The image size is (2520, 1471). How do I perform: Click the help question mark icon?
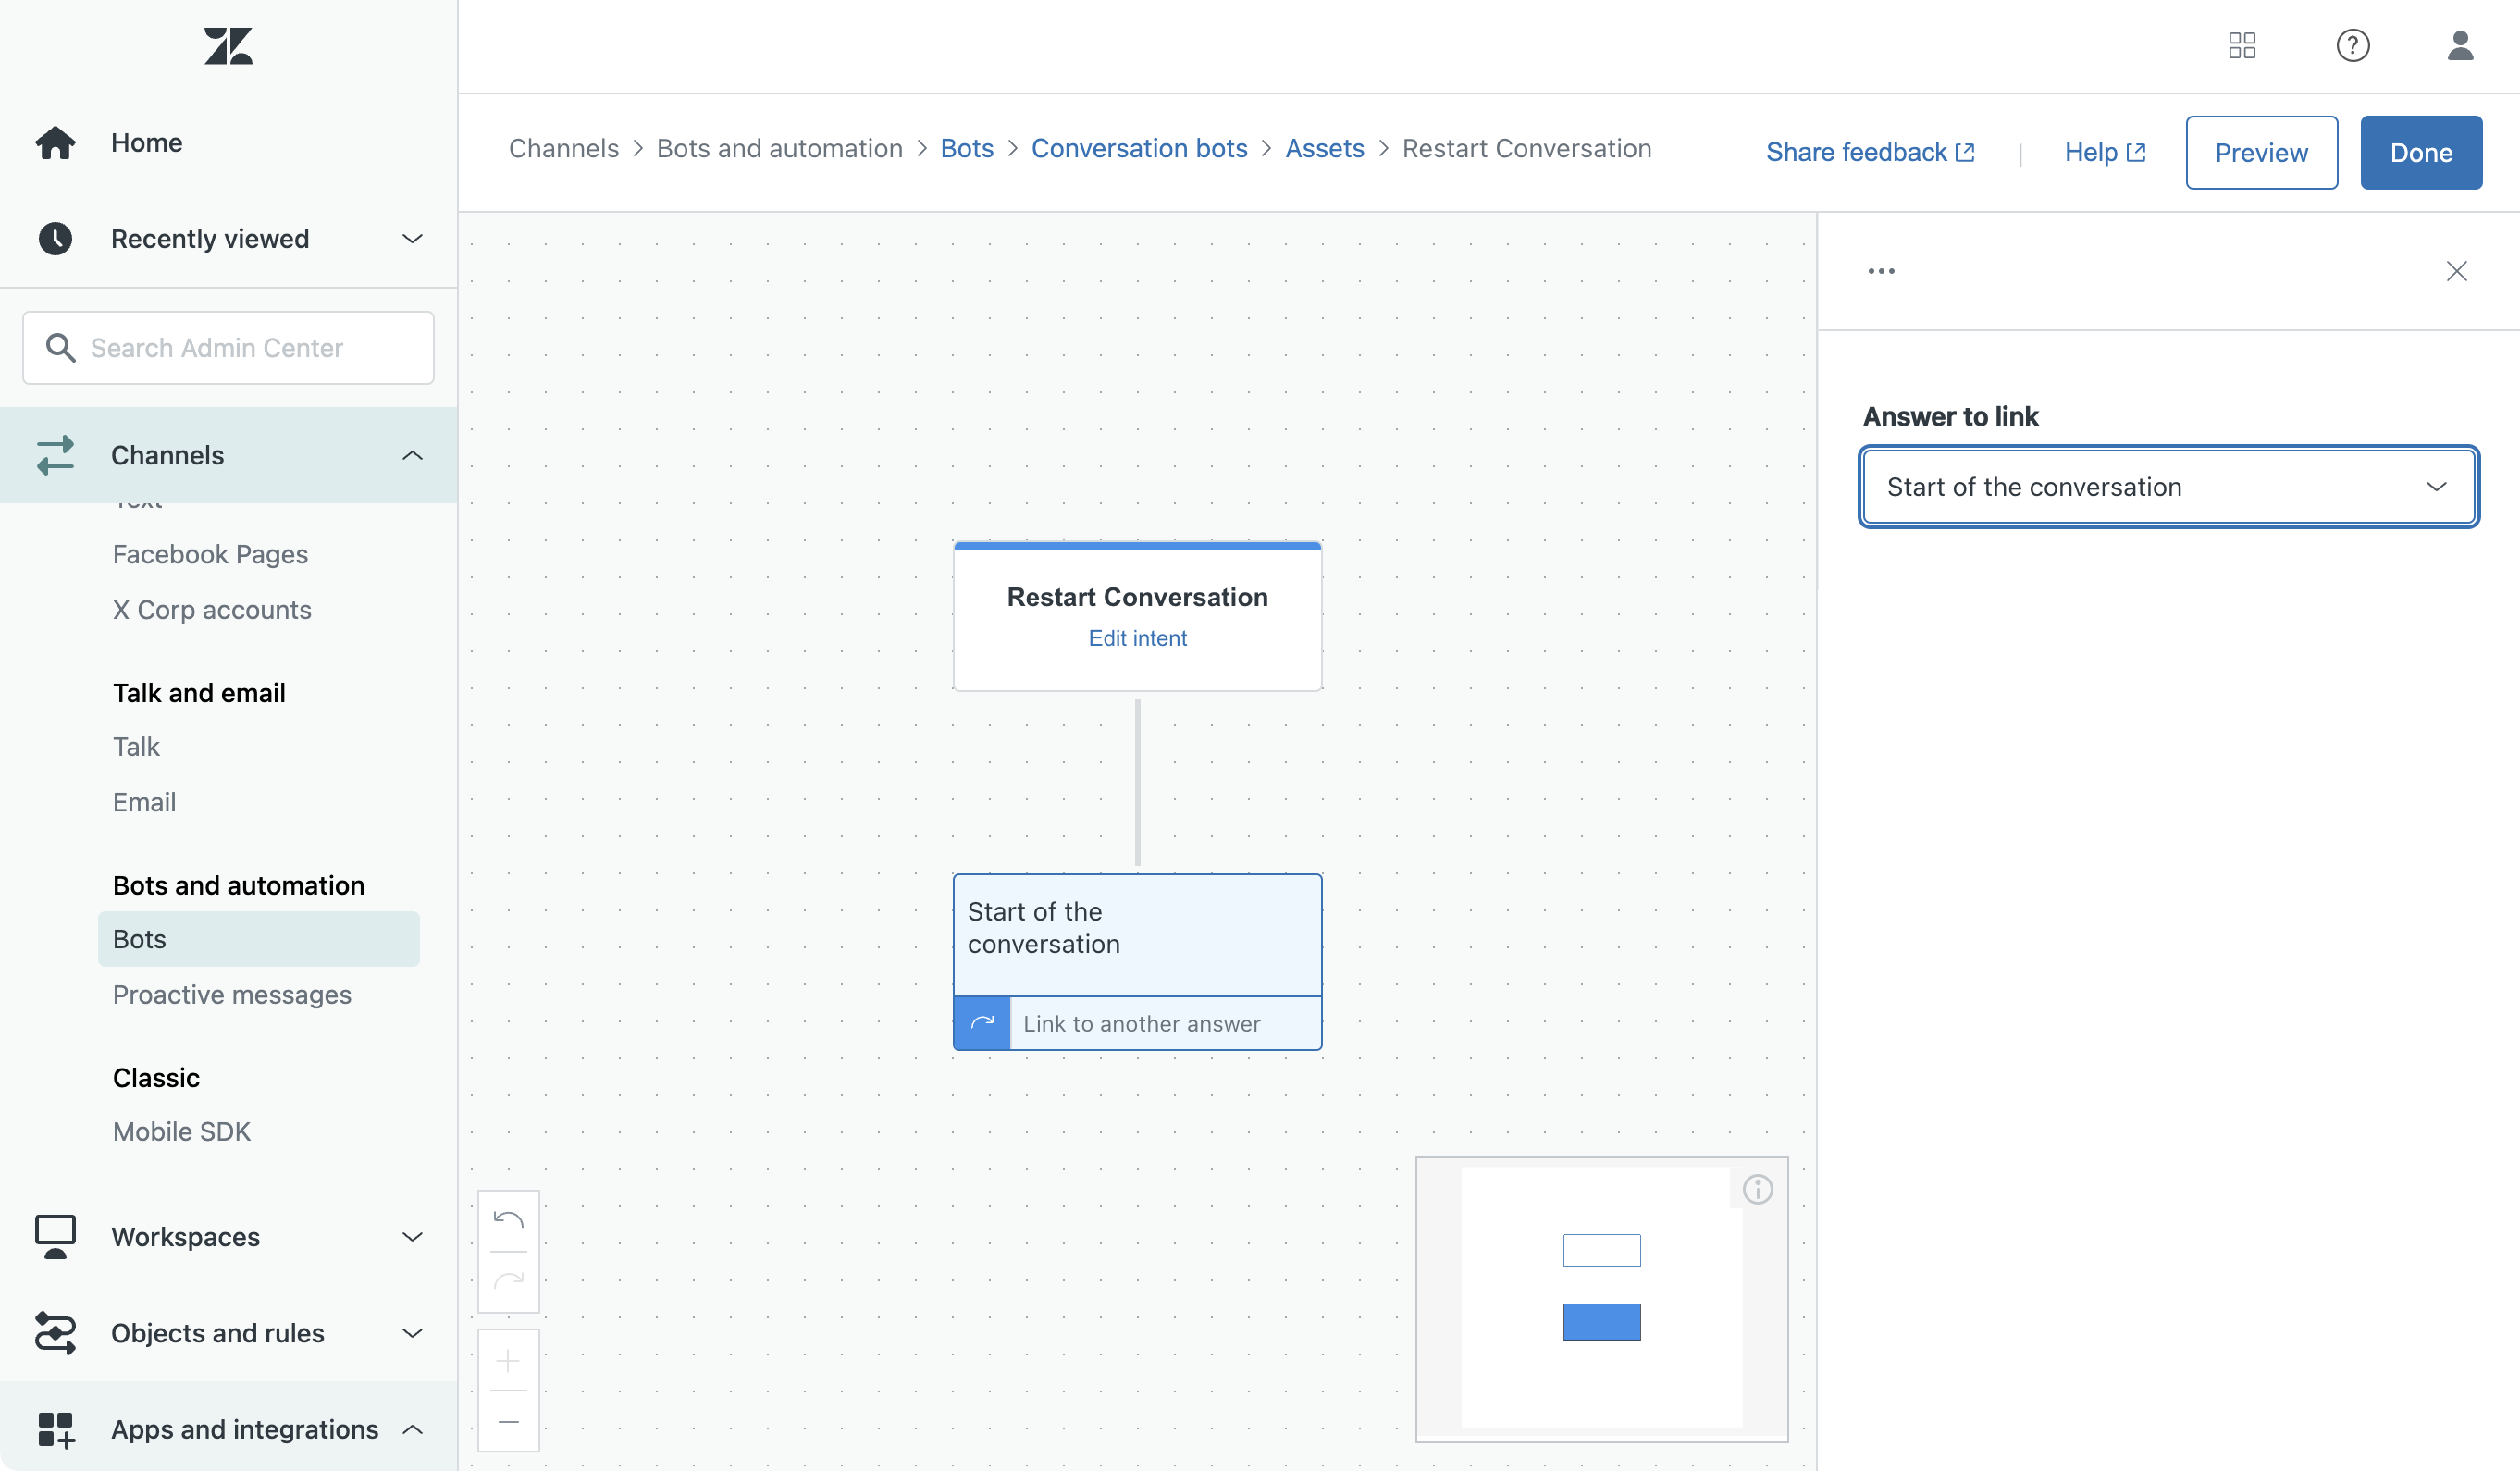click(2352, 46)
